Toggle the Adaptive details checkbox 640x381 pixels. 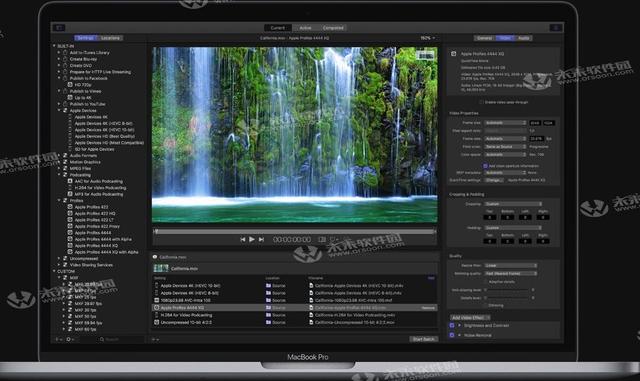click(485, 281)
